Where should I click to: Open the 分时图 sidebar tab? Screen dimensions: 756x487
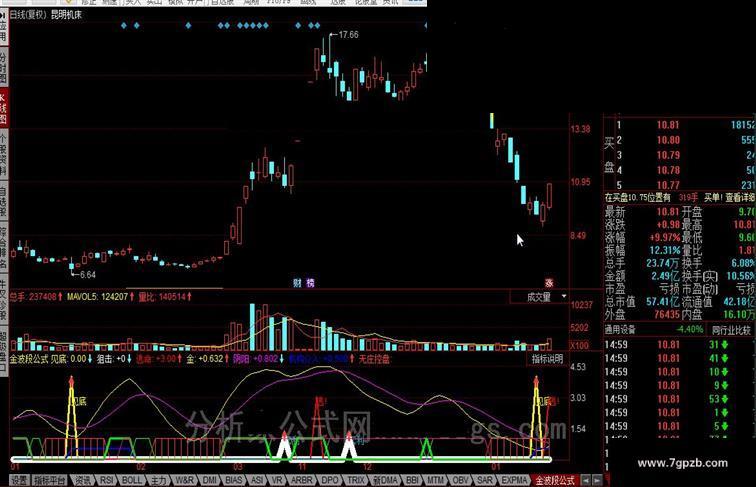click(x=4, y=67)
